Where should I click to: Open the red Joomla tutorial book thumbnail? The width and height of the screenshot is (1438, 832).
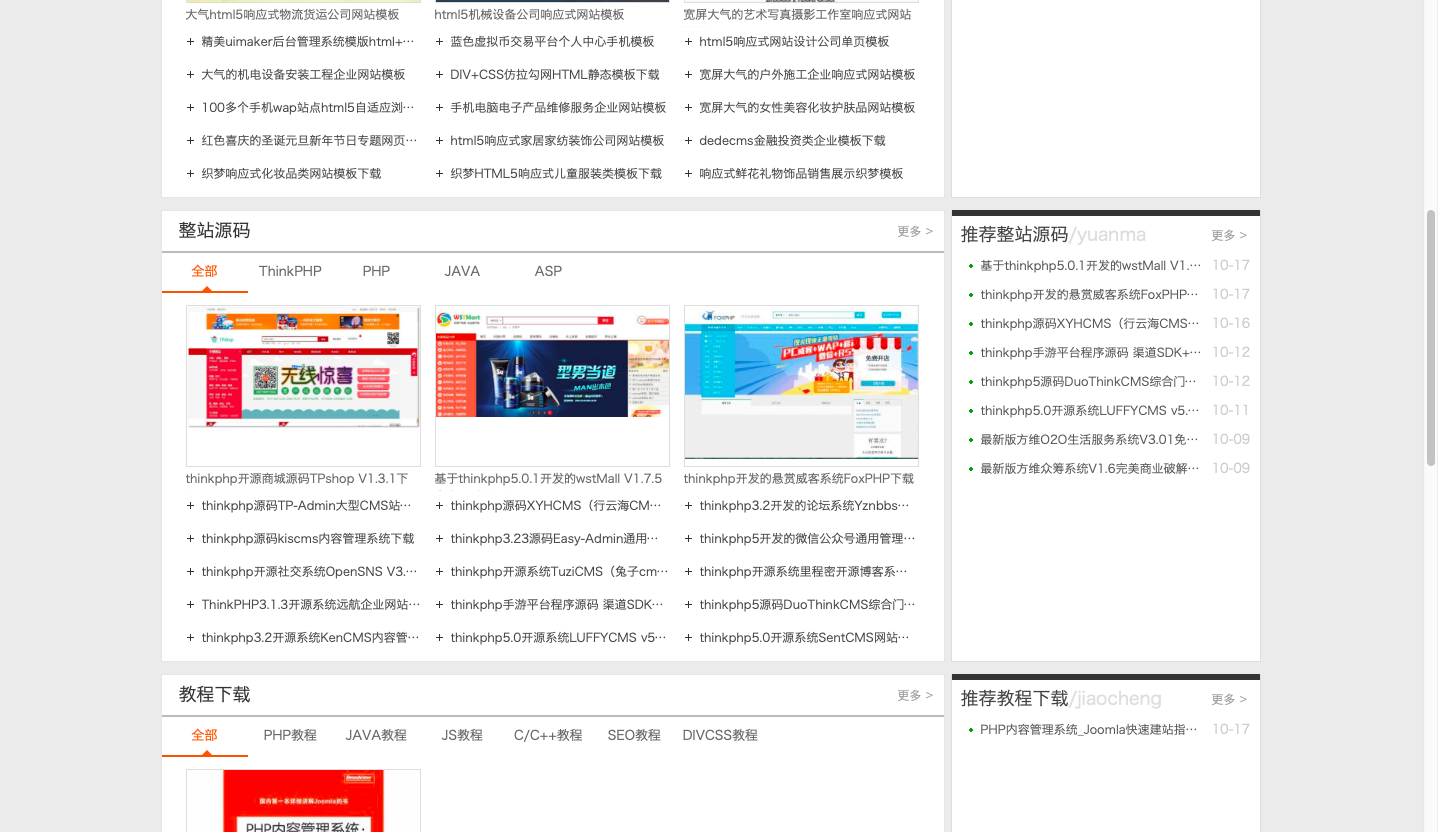[x=303, y=800]
